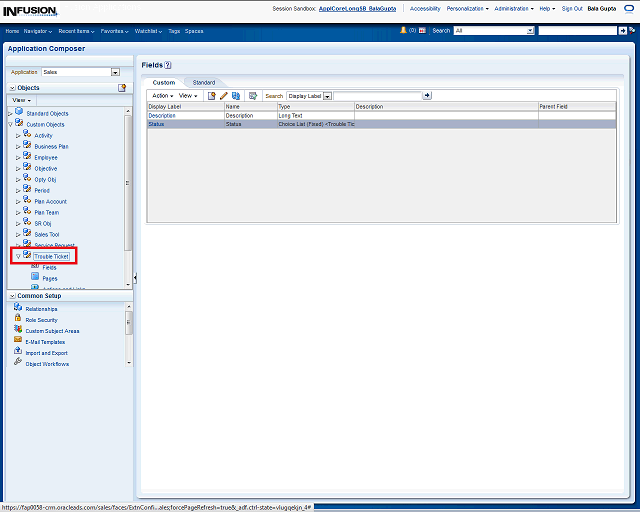Select Fields under Trouble Ticket
Image resolution: width=640 pixels, height=512 pixels.
(x=49, y=267)
